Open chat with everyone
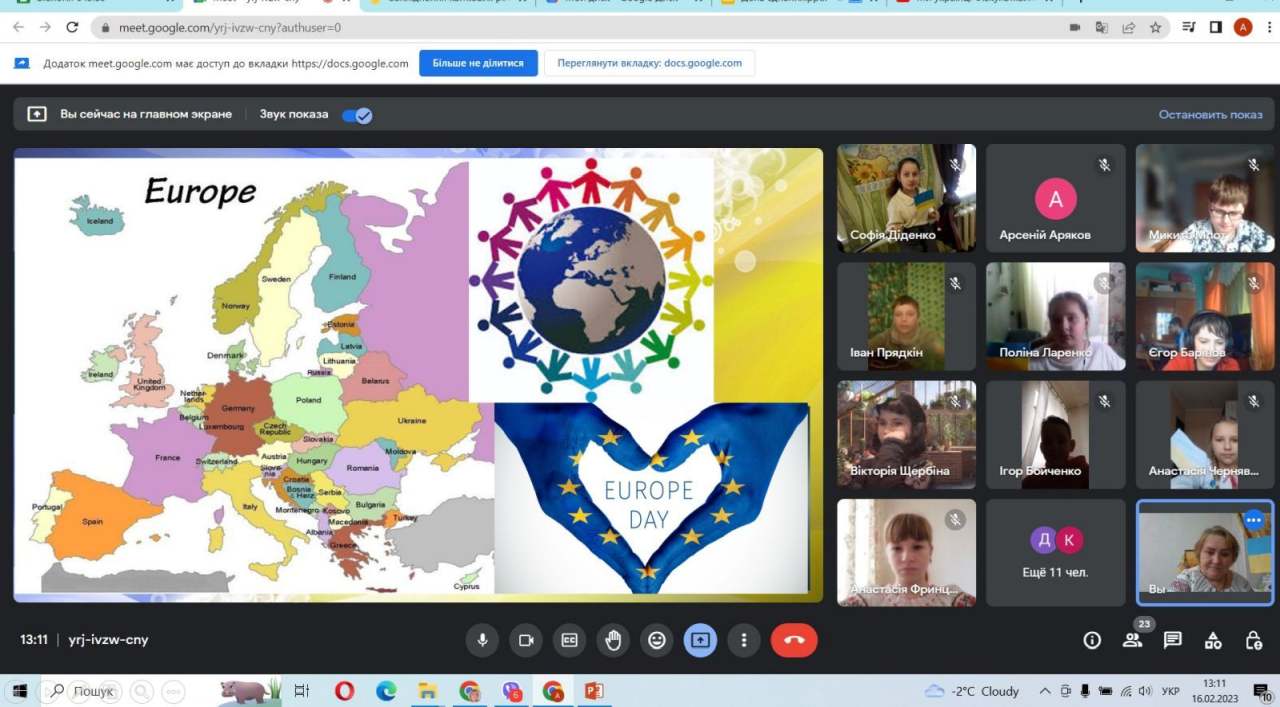Viewport: 1280px width, 707px height. pyautogui.click(x=1173, y=640)
